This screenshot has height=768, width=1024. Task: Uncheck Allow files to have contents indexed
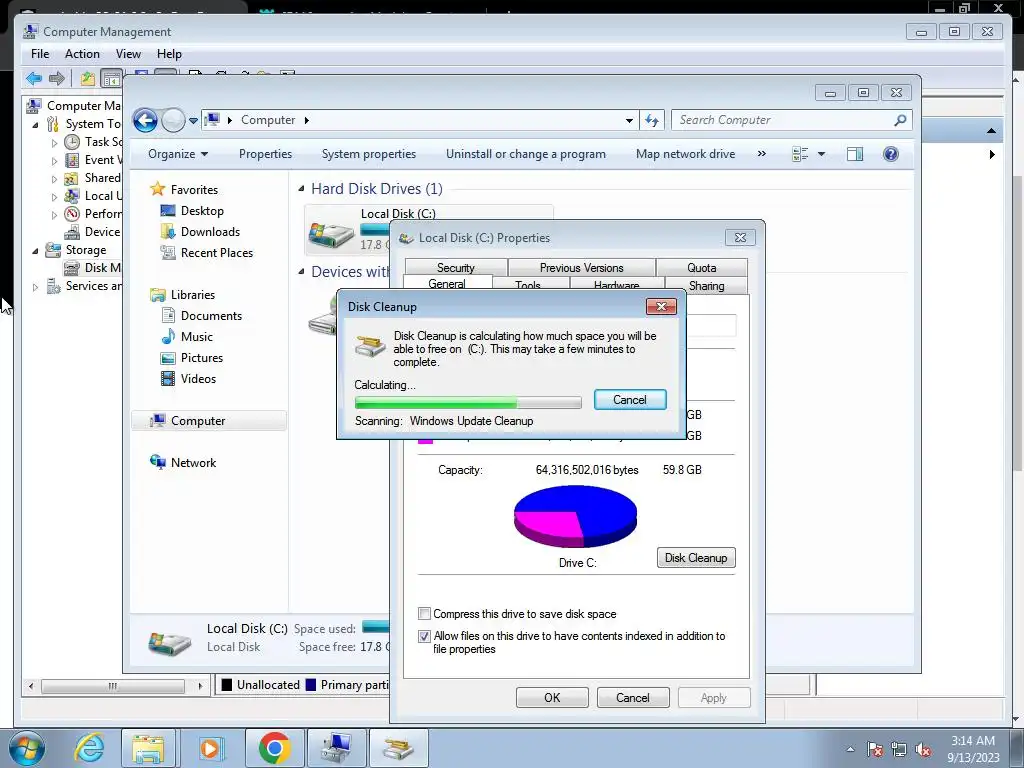click(424, 636)
